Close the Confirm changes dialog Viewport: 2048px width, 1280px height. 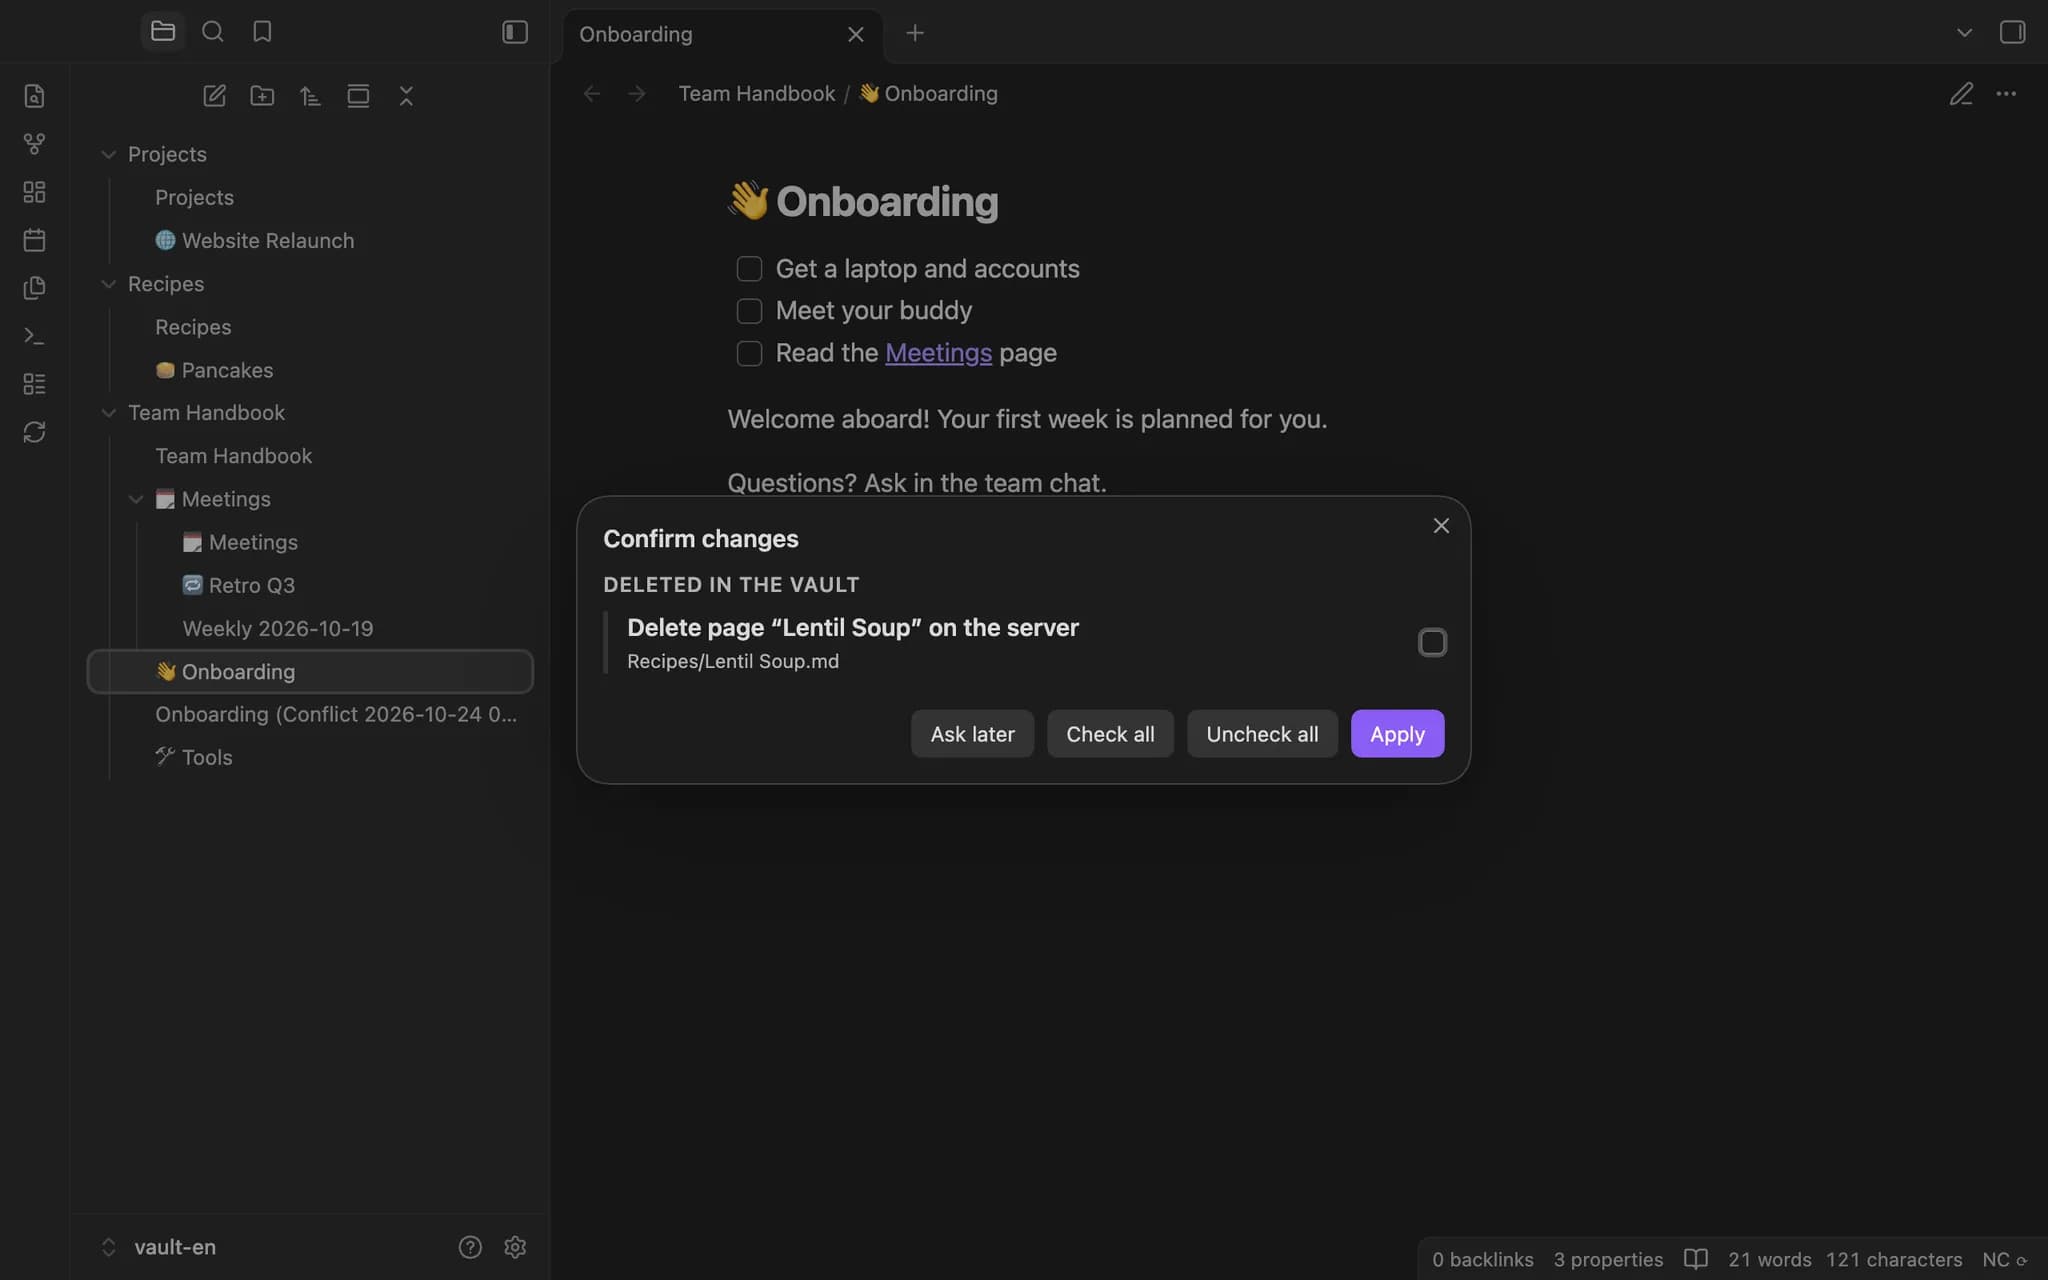(1441, 526)
